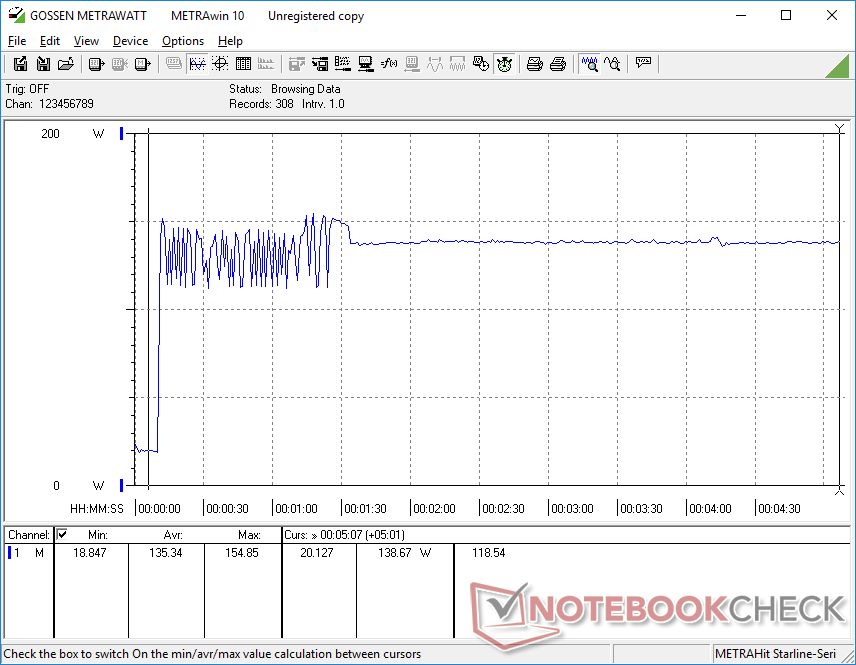Open the Edit menu
The width and height of the screenshot is (856, 665).
click(x=50, y=41)
